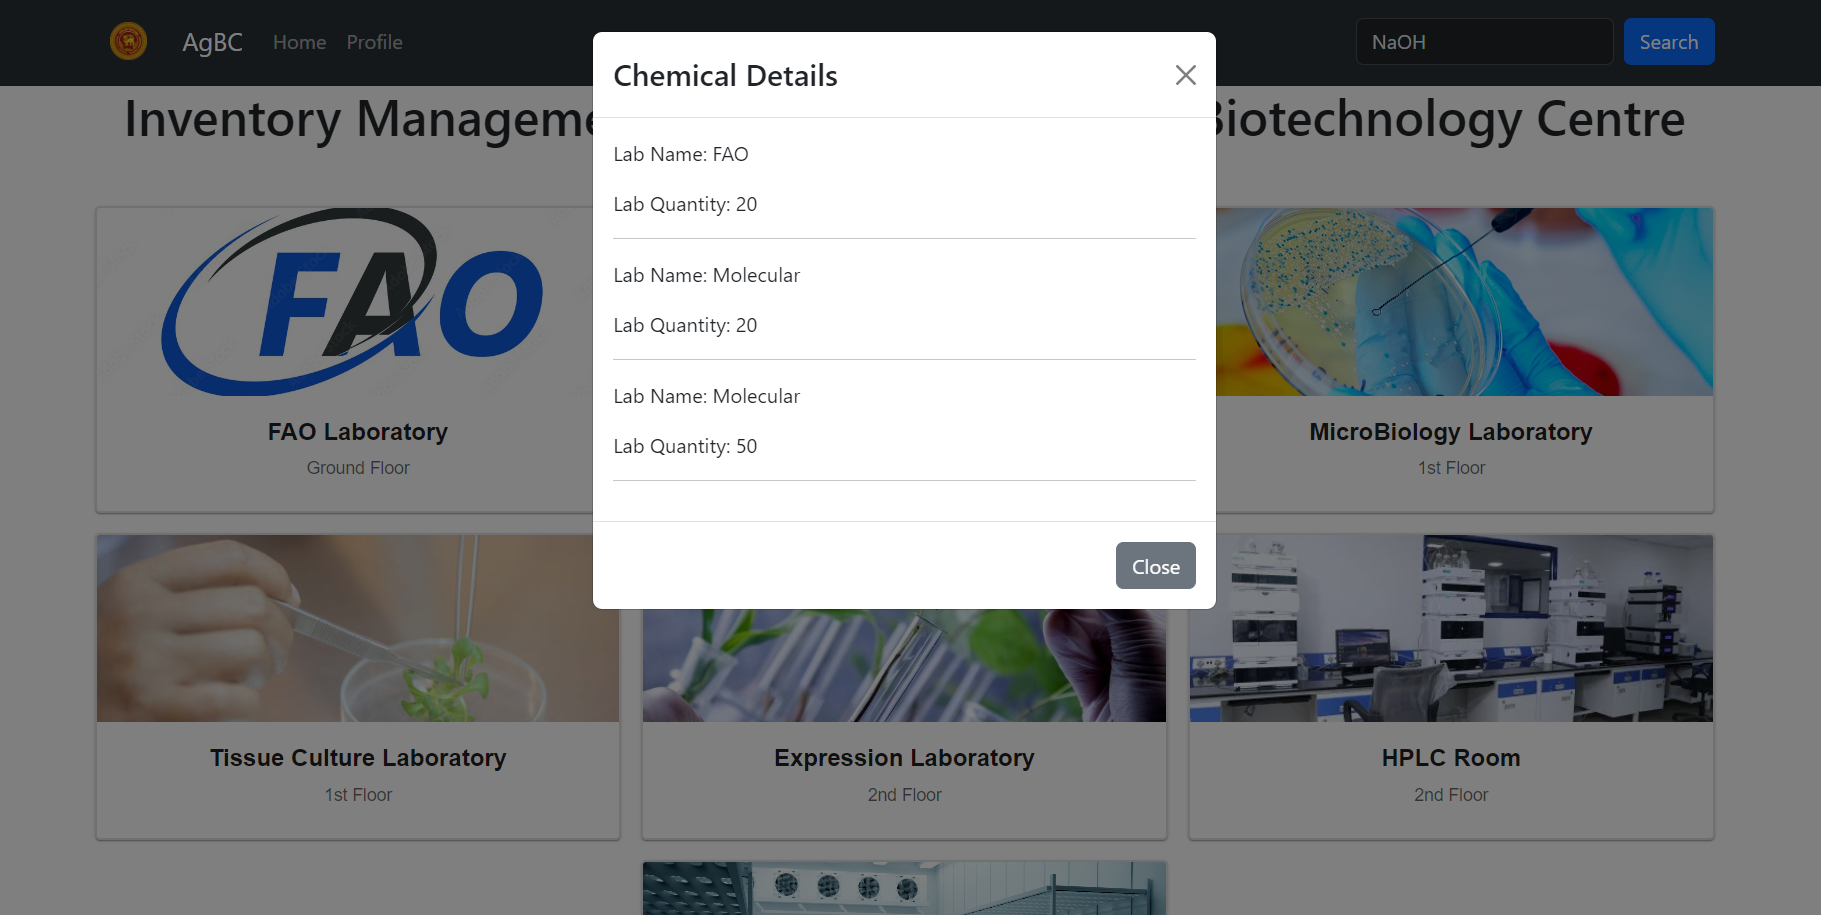Select the partially visible cold room card

tap(903, 888)
